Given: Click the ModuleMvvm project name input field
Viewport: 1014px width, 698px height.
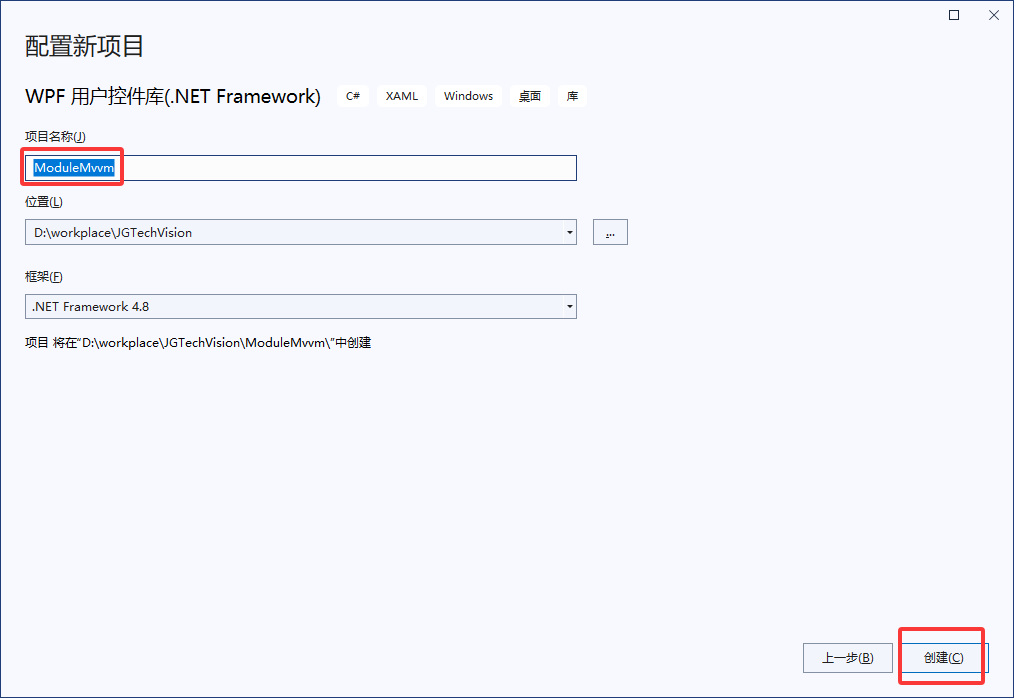Looking at the screenshot, I should pyautogui.click(x=300, y=167).
